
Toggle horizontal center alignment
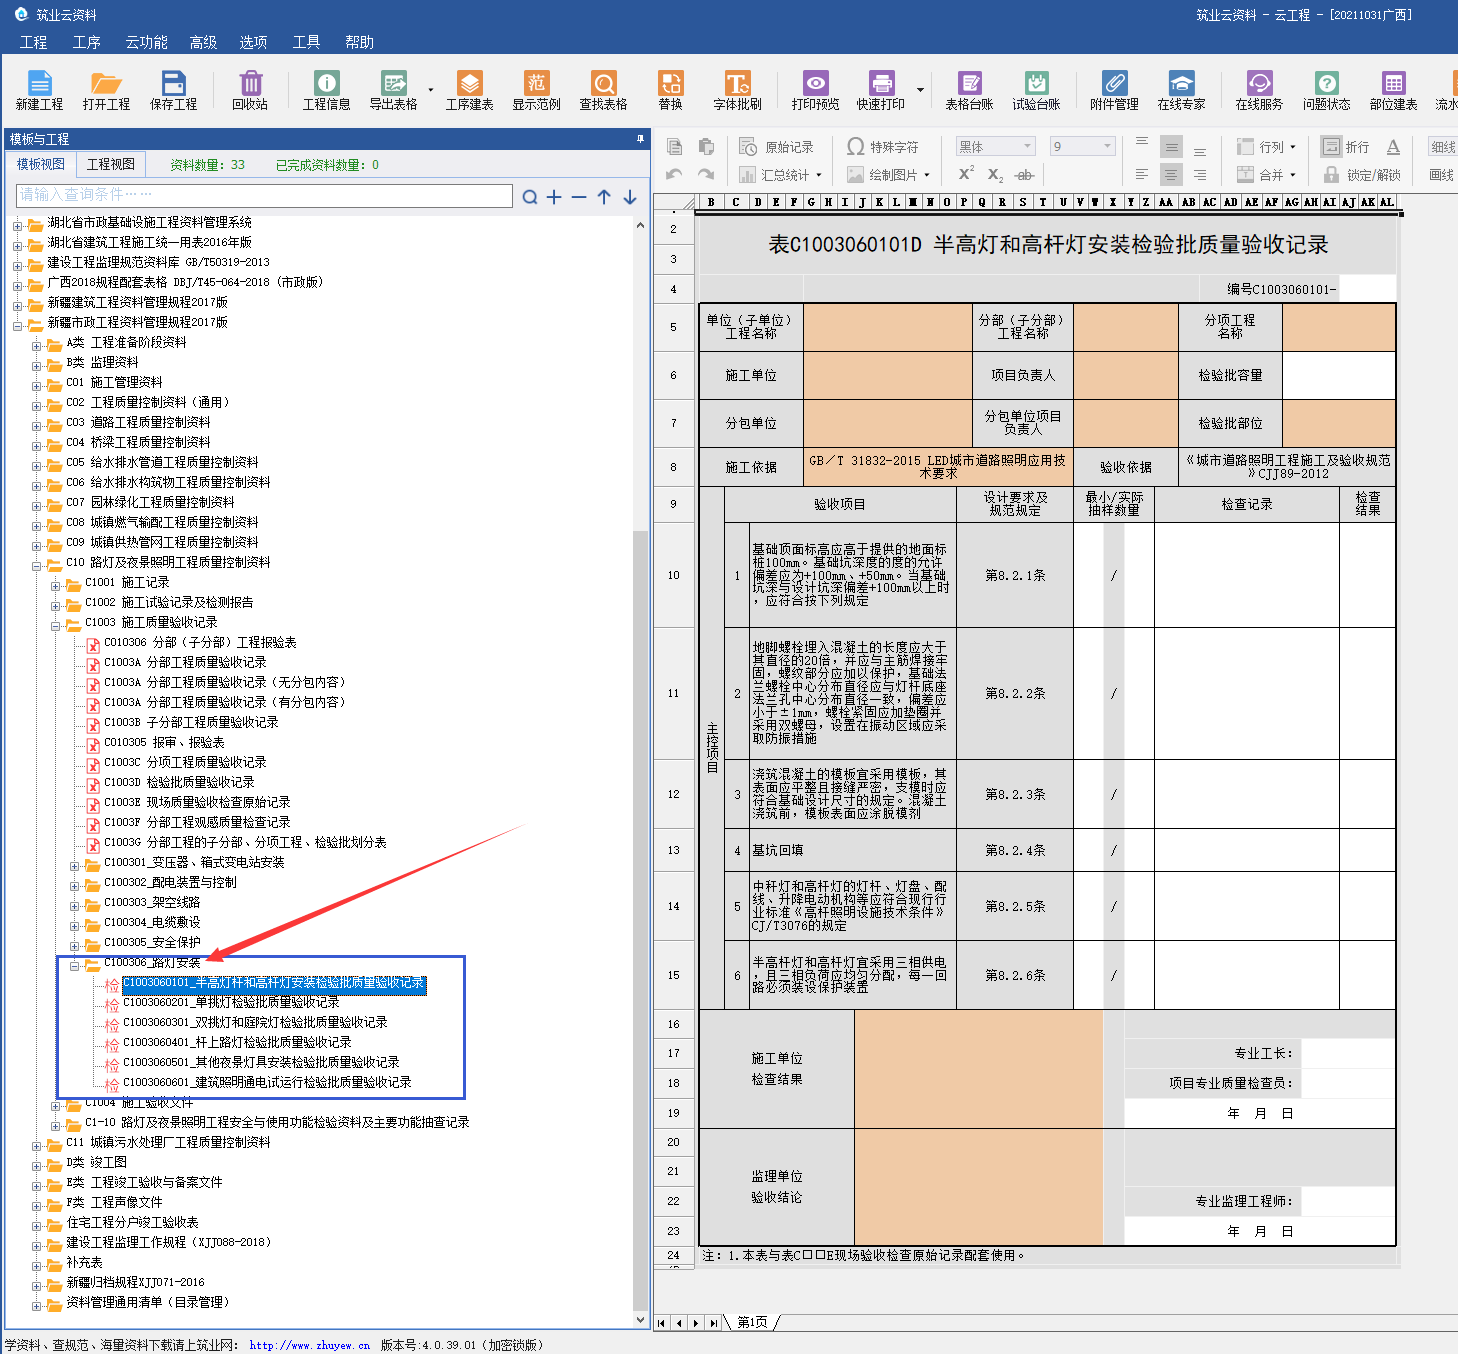tap(1171, 174)
